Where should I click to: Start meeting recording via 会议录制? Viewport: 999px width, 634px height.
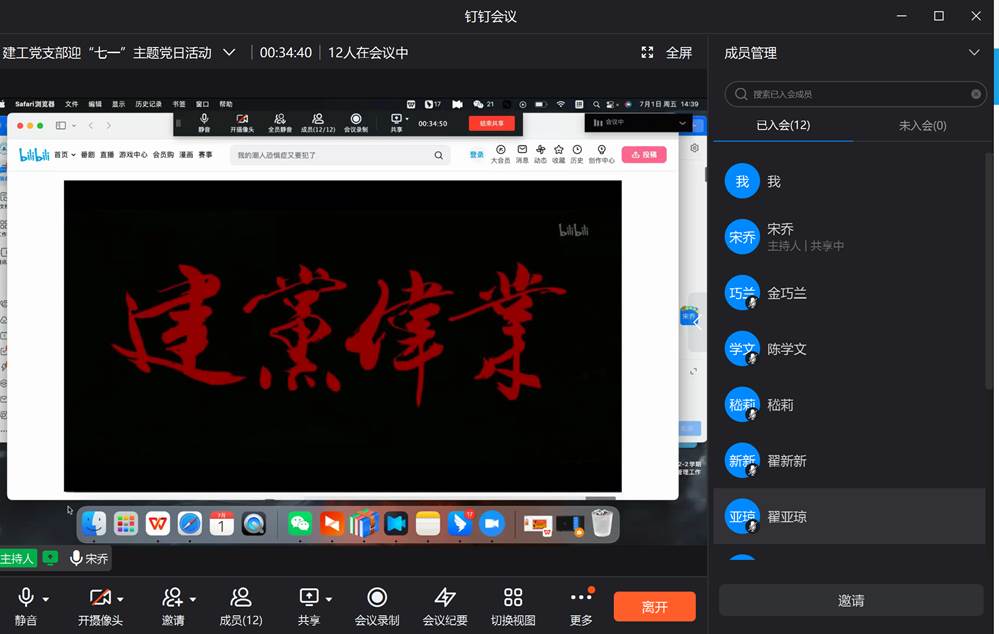pyautogui.click(x=377, y=598)
